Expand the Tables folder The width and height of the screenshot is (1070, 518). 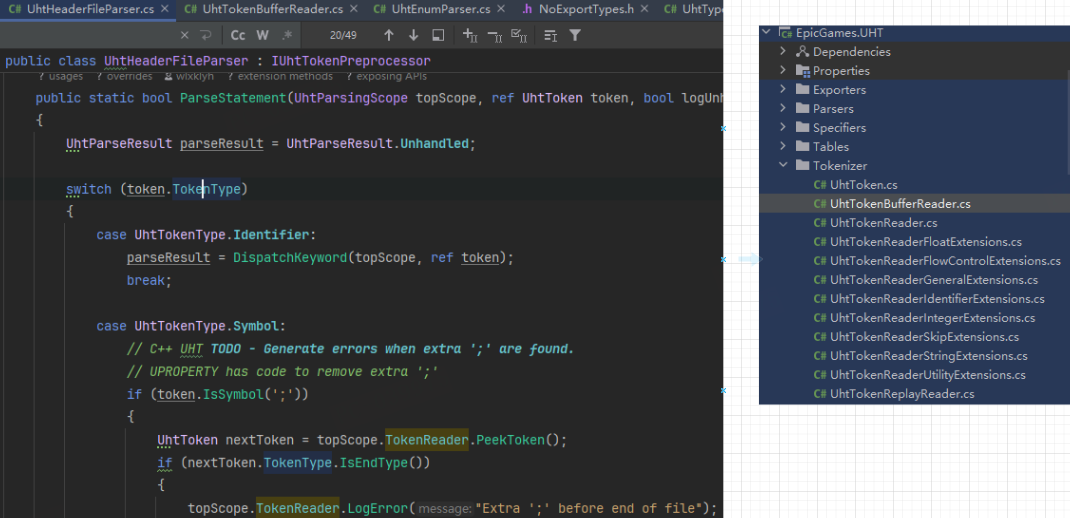(x=783, y=147)
